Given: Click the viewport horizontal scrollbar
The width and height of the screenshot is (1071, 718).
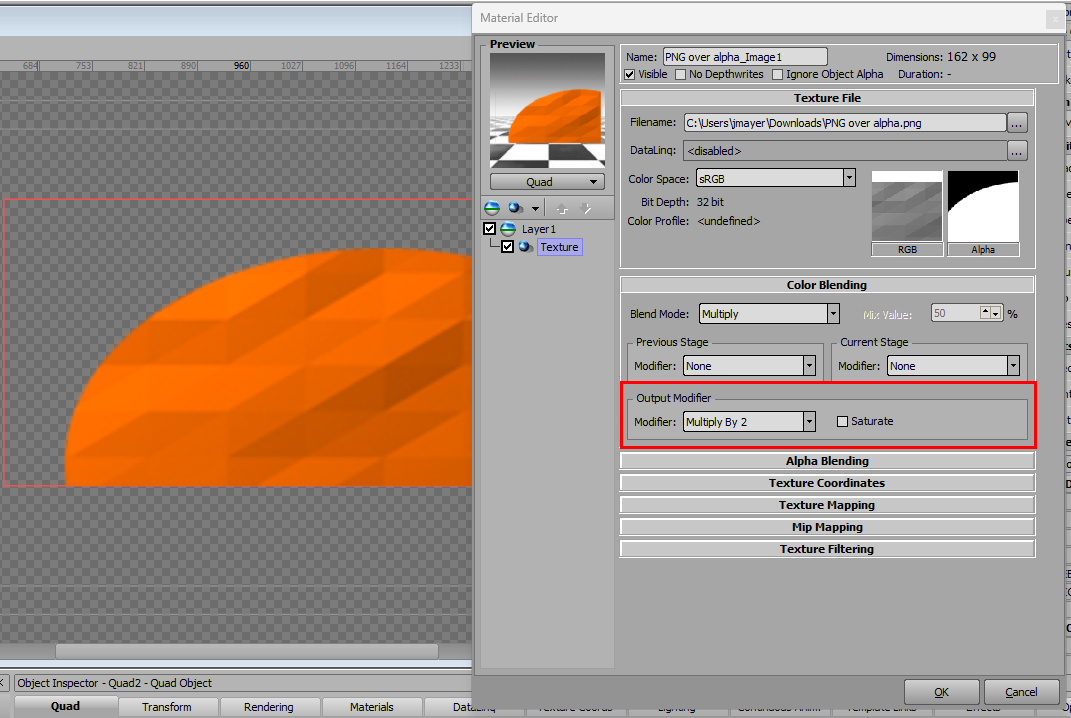Looking at the screenshot, I should tap(247, 652).
